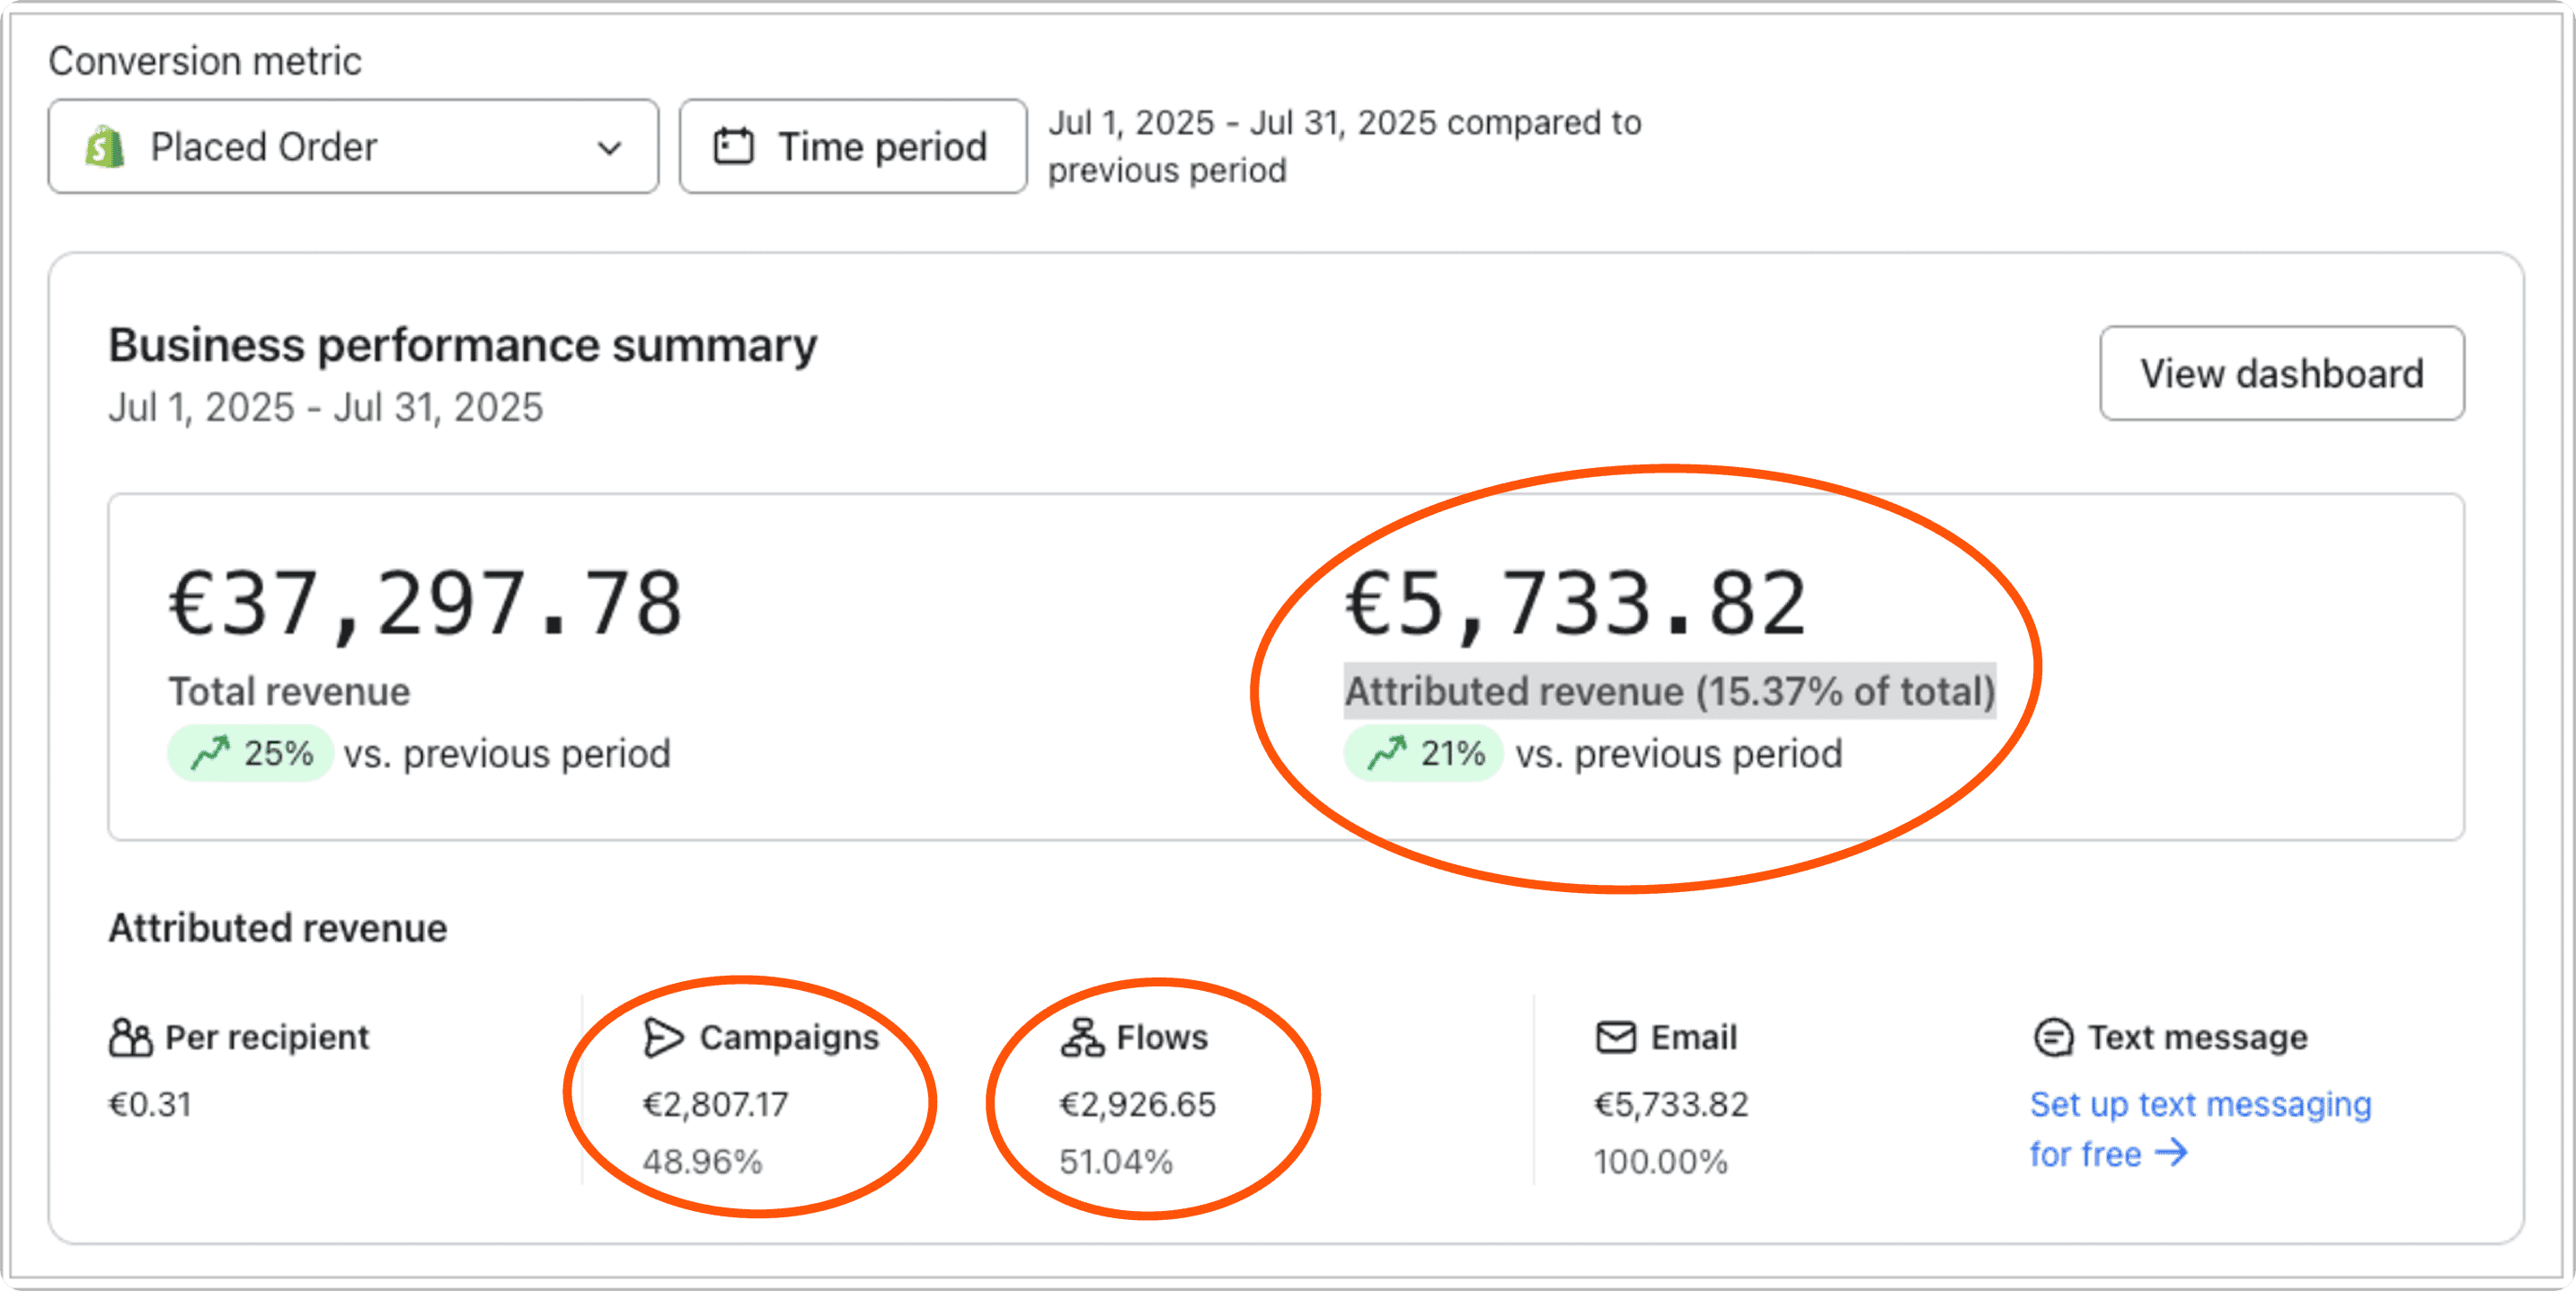Click the Business performance summary heading
Image resolution: width=2576 pixels, height=1291 pixels.
(462, 346)
